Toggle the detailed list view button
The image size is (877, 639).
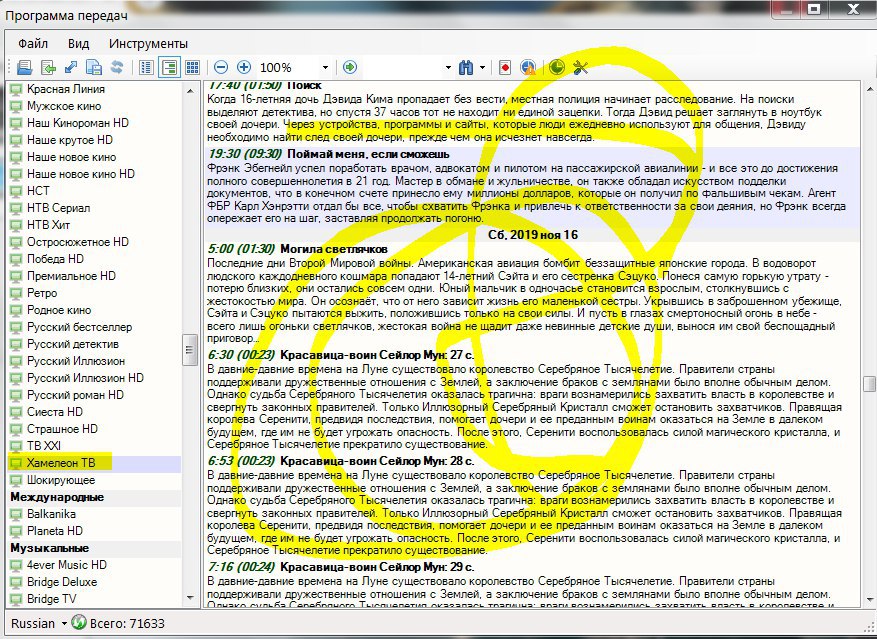(x=169, y=68)
